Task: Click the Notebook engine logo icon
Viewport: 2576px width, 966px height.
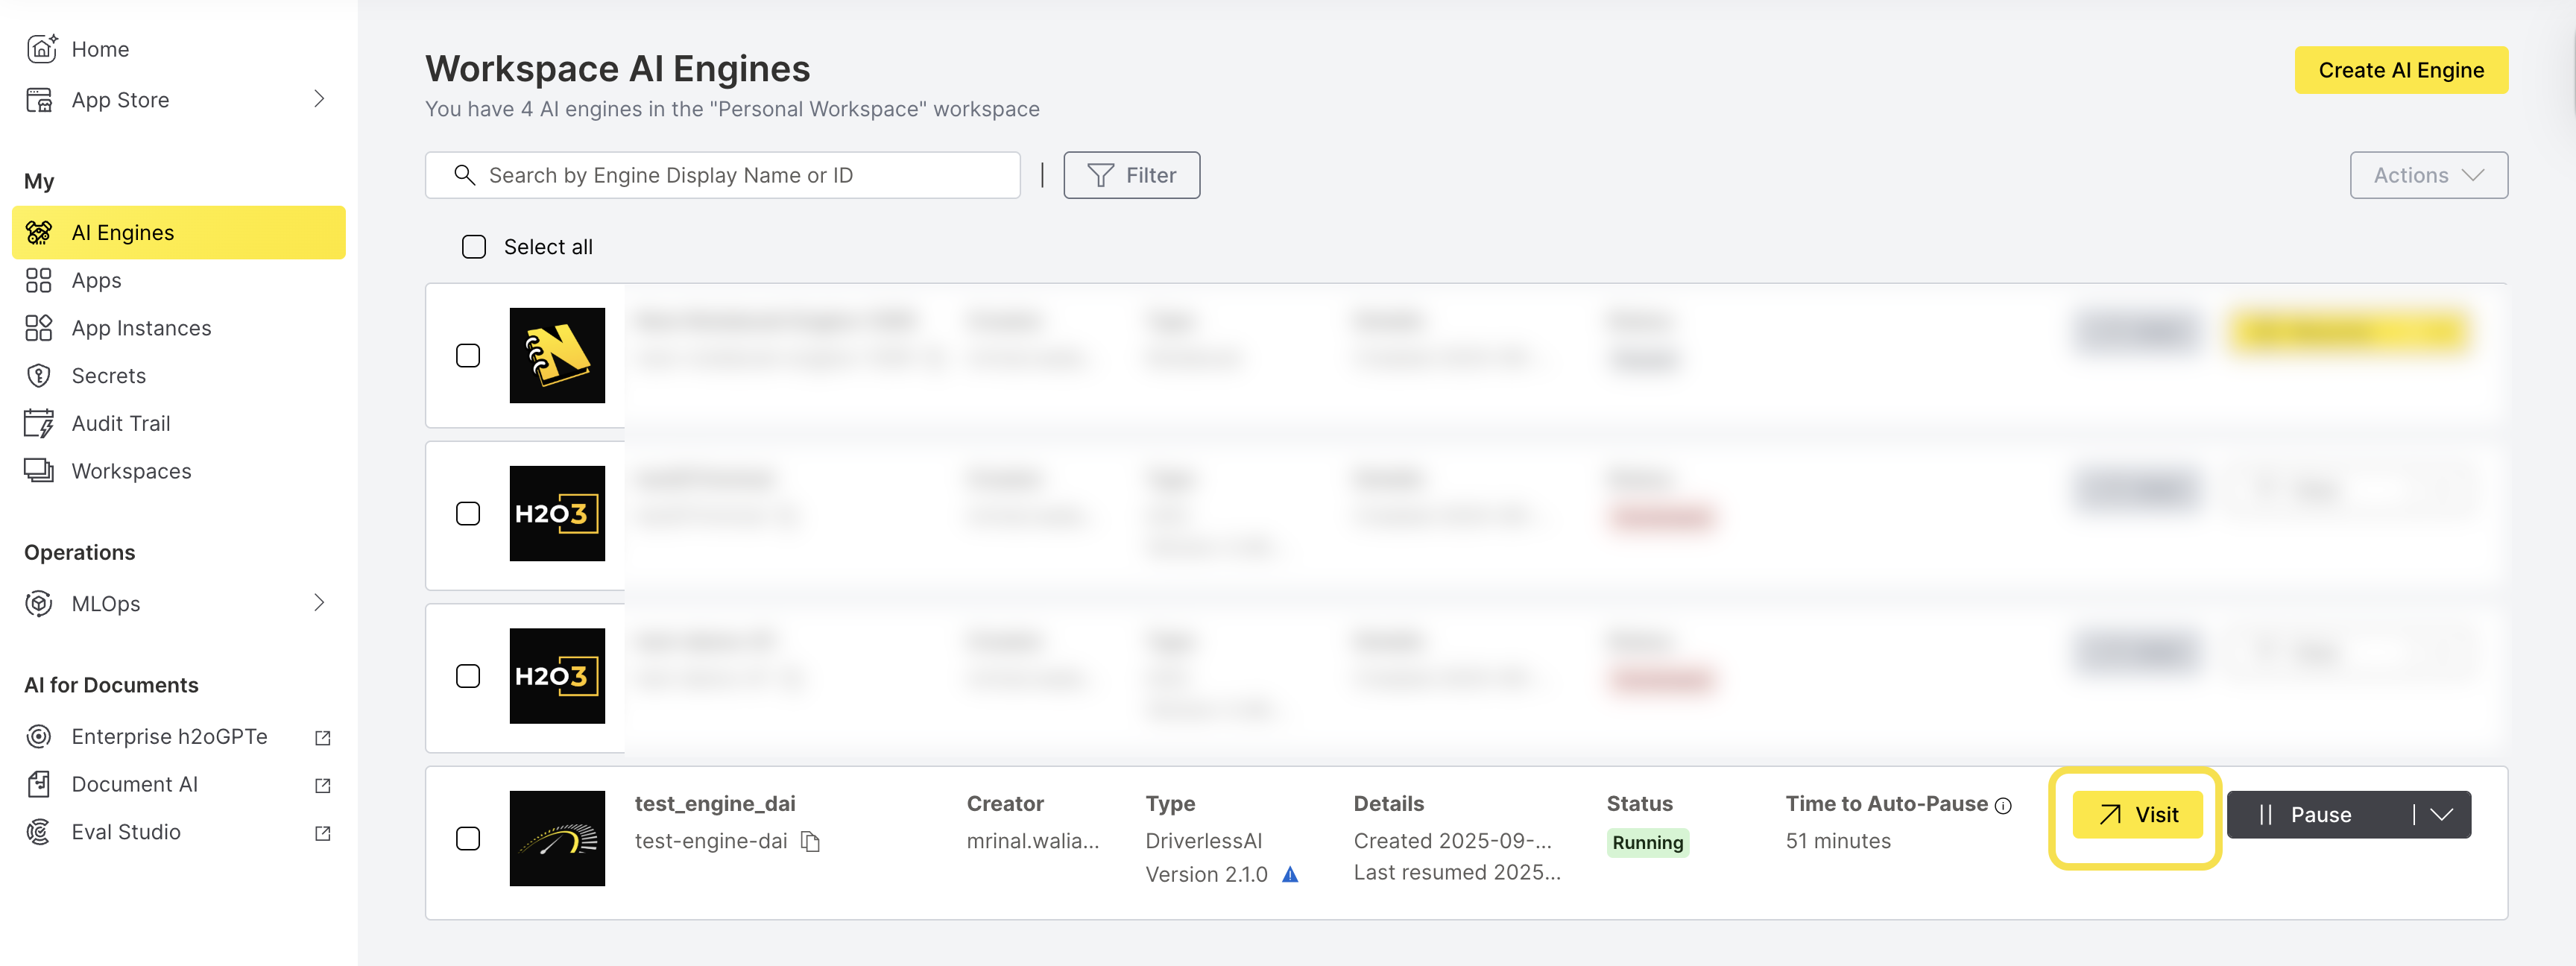Action: [557, 356]
